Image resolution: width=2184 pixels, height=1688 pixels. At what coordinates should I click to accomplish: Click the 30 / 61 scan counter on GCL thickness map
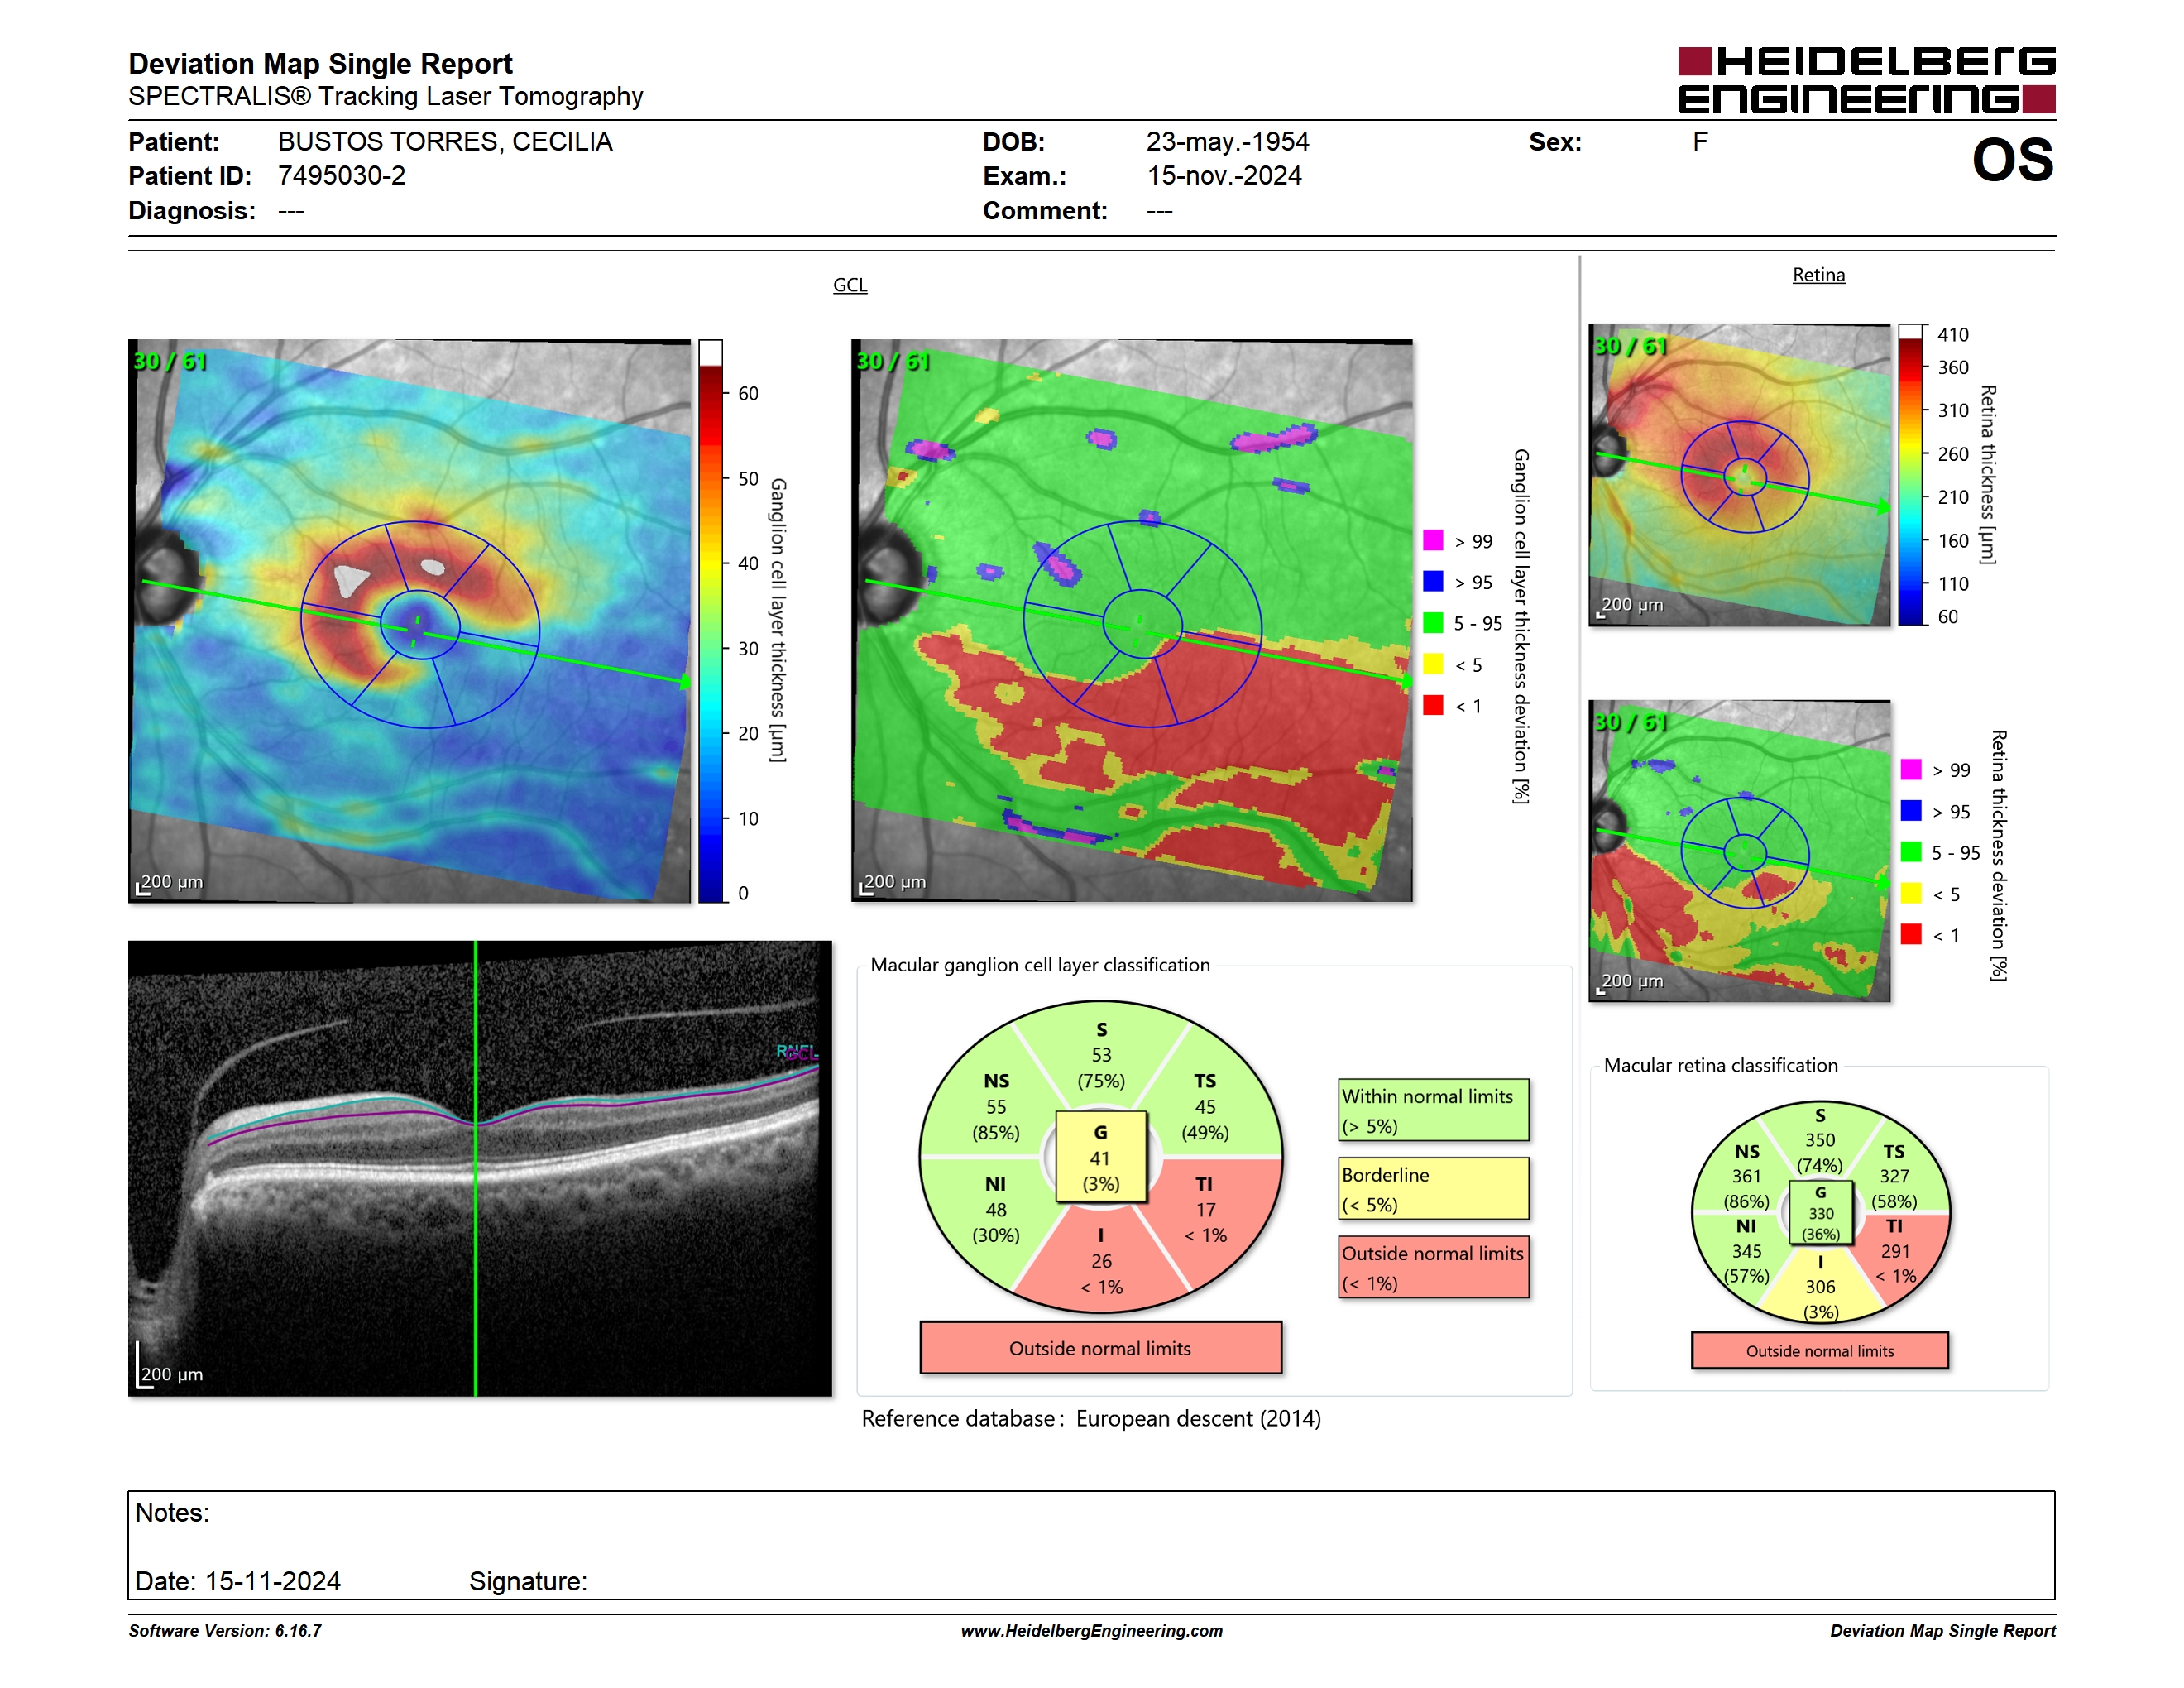[x=170, y=361]
